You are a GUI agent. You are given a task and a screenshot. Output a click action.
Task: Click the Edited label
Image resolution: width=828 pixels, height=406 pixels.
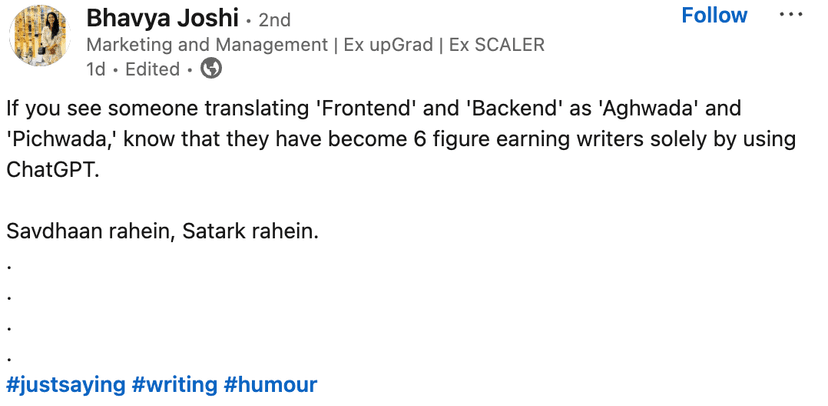(x=152, y=69)
